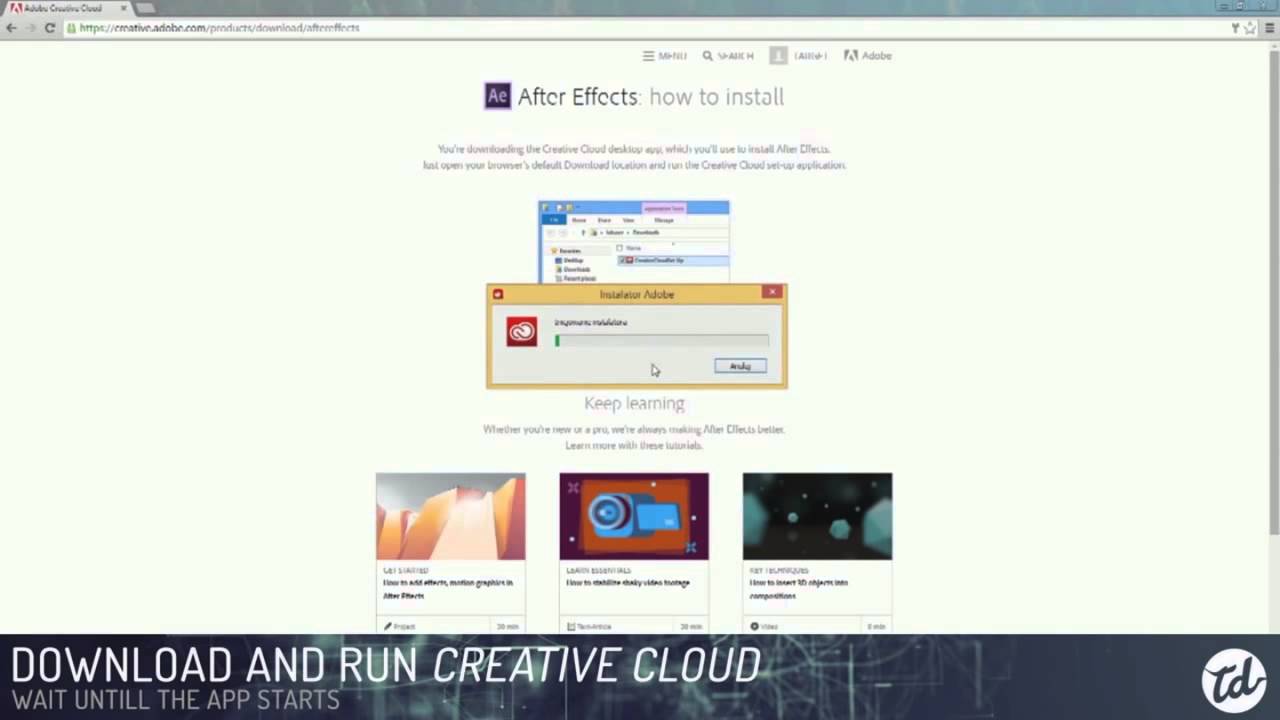
Task: Reload the page with the refresh icon
Action: [49, 28]
